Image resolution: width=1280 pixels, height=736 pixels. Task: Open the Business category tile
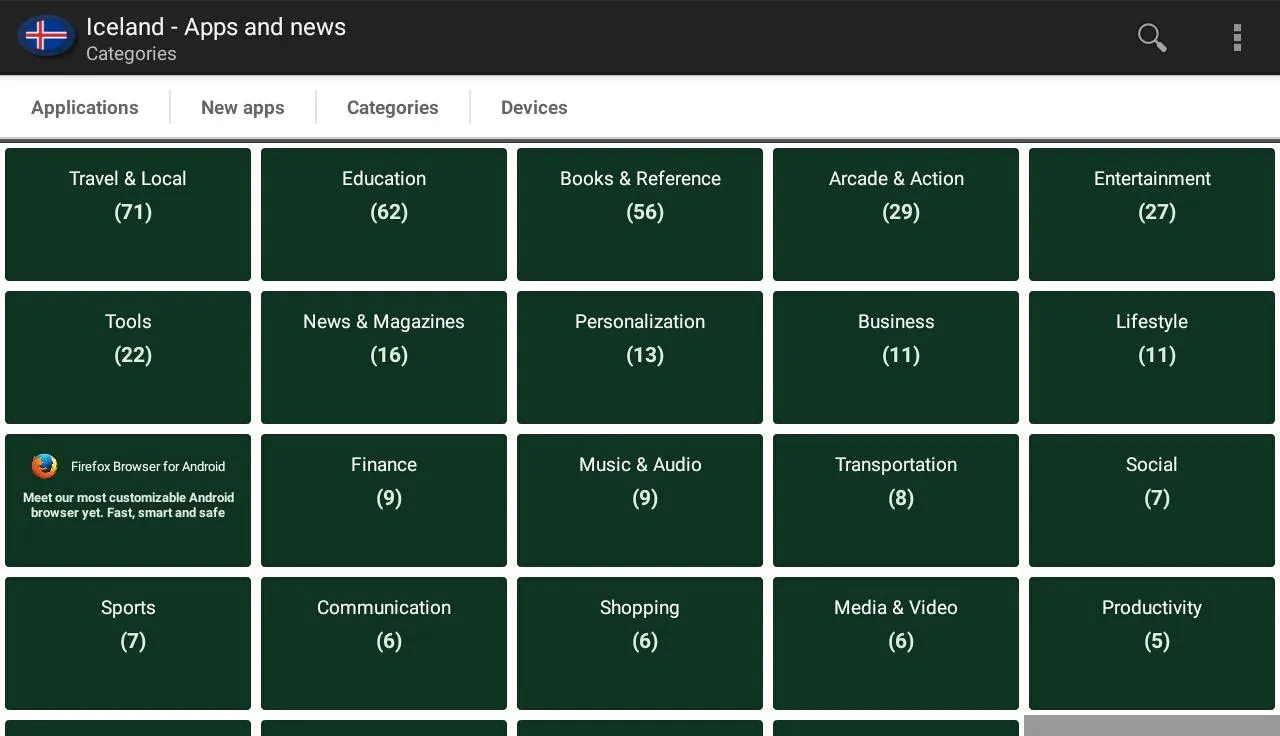pos(896,357)
